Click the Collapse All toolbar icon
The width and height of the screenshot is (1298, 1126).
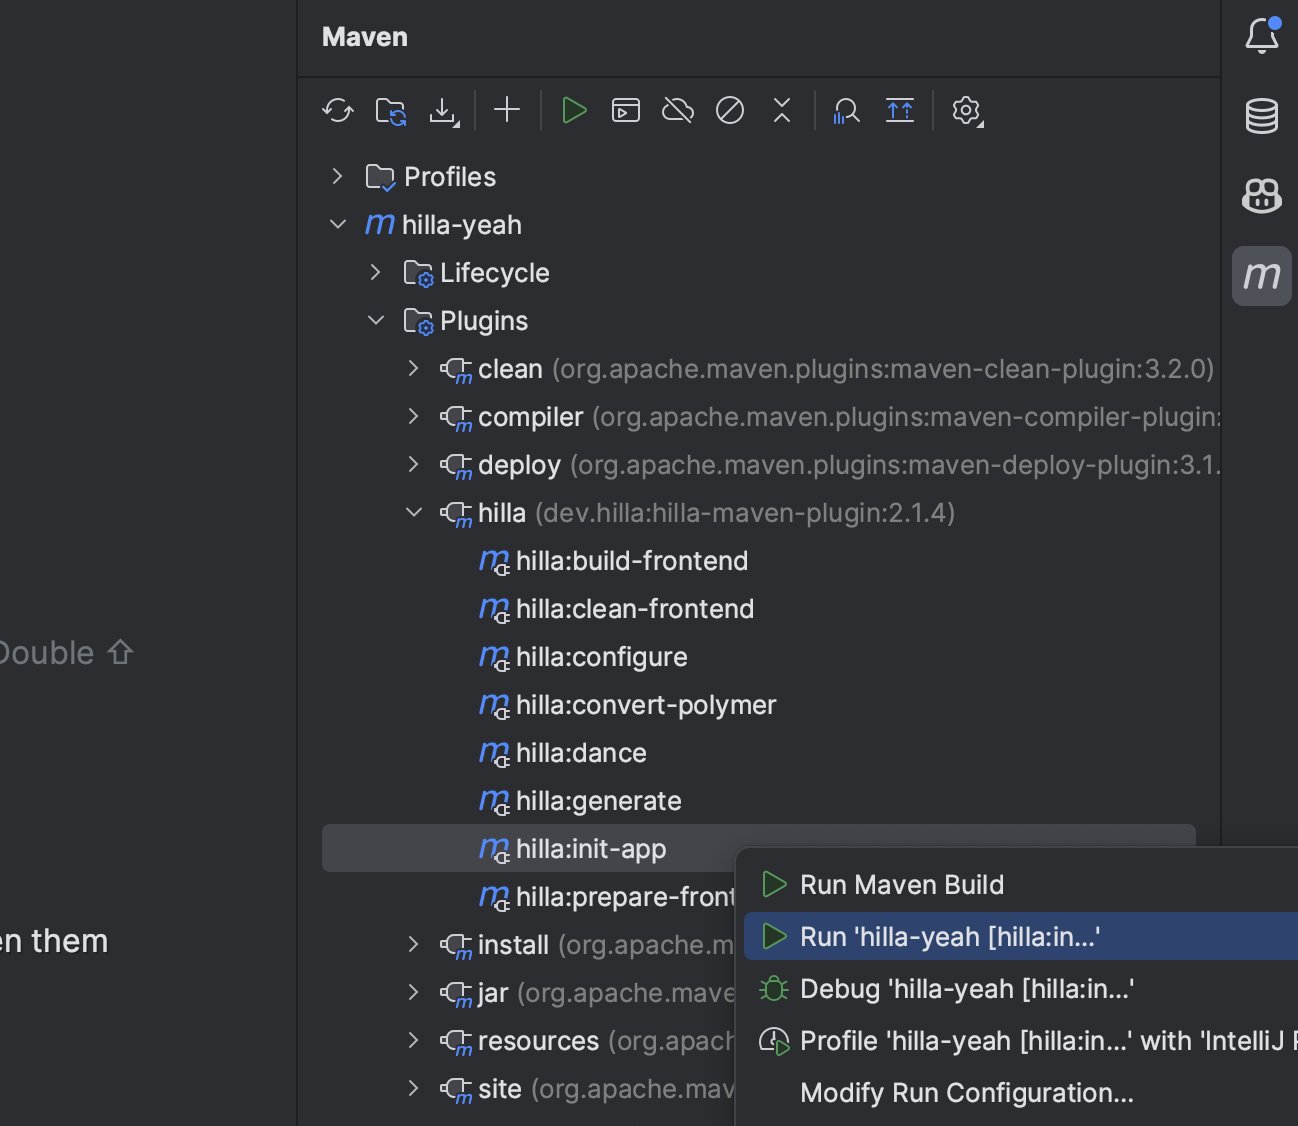coord(782,110)
